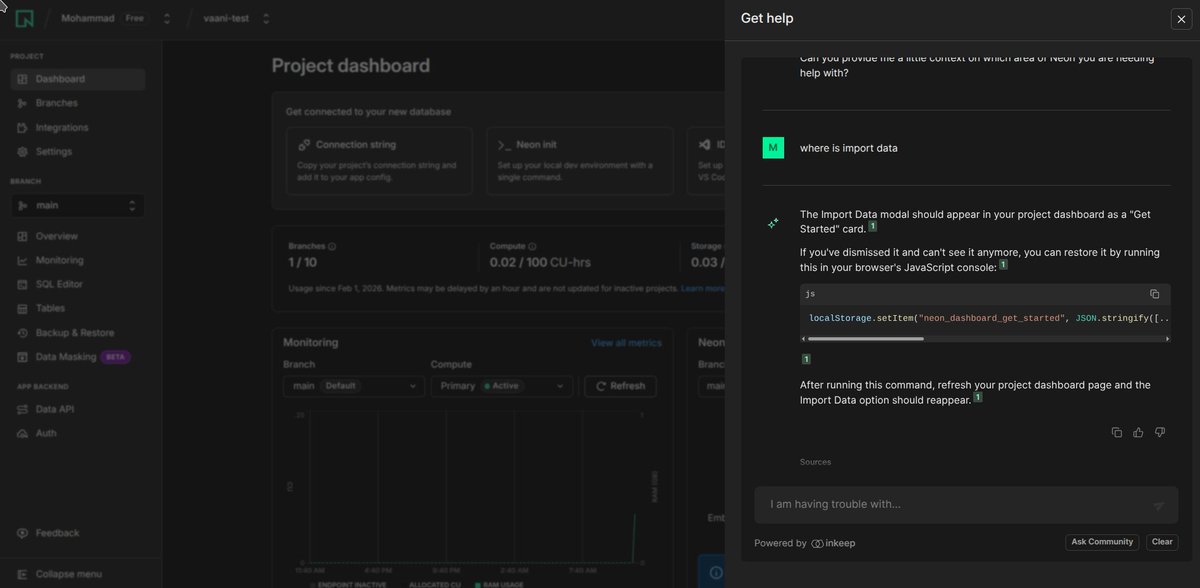This screenshot has height=588, width=1200.
Task: Copy the js code block
Action: [x=1154, y=294]
